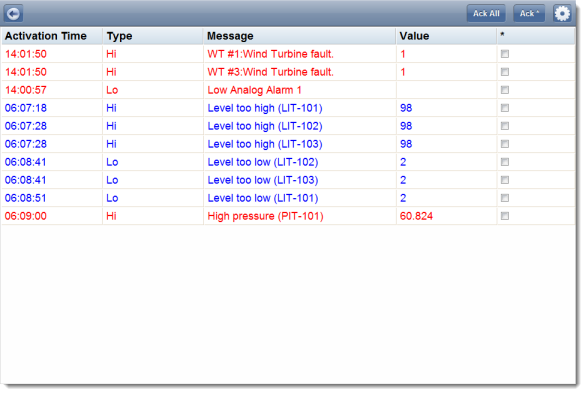Click activation time 06:09:00

26,216
